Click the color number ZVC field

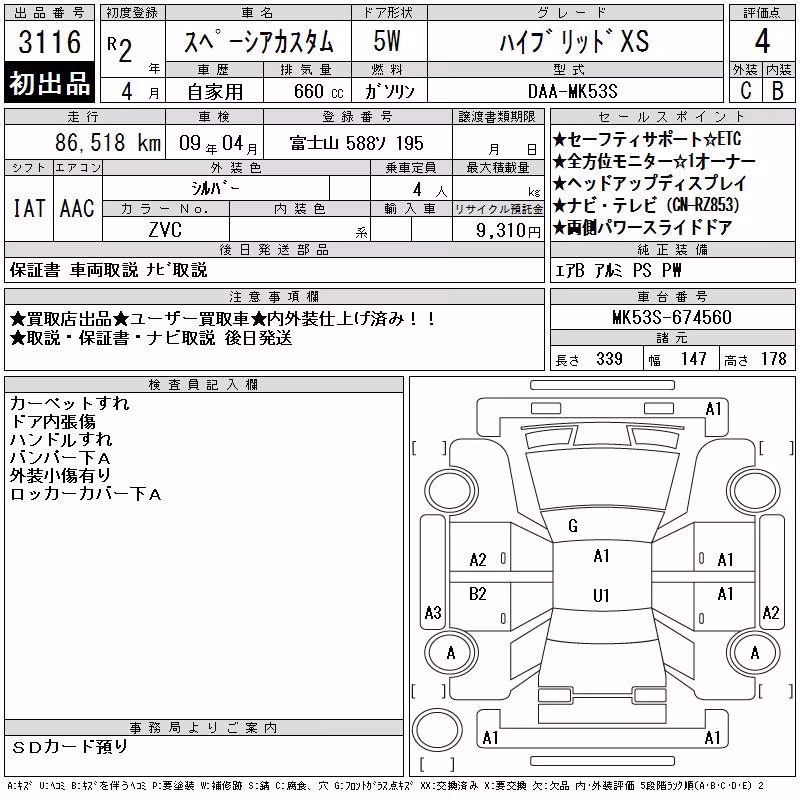165,230
